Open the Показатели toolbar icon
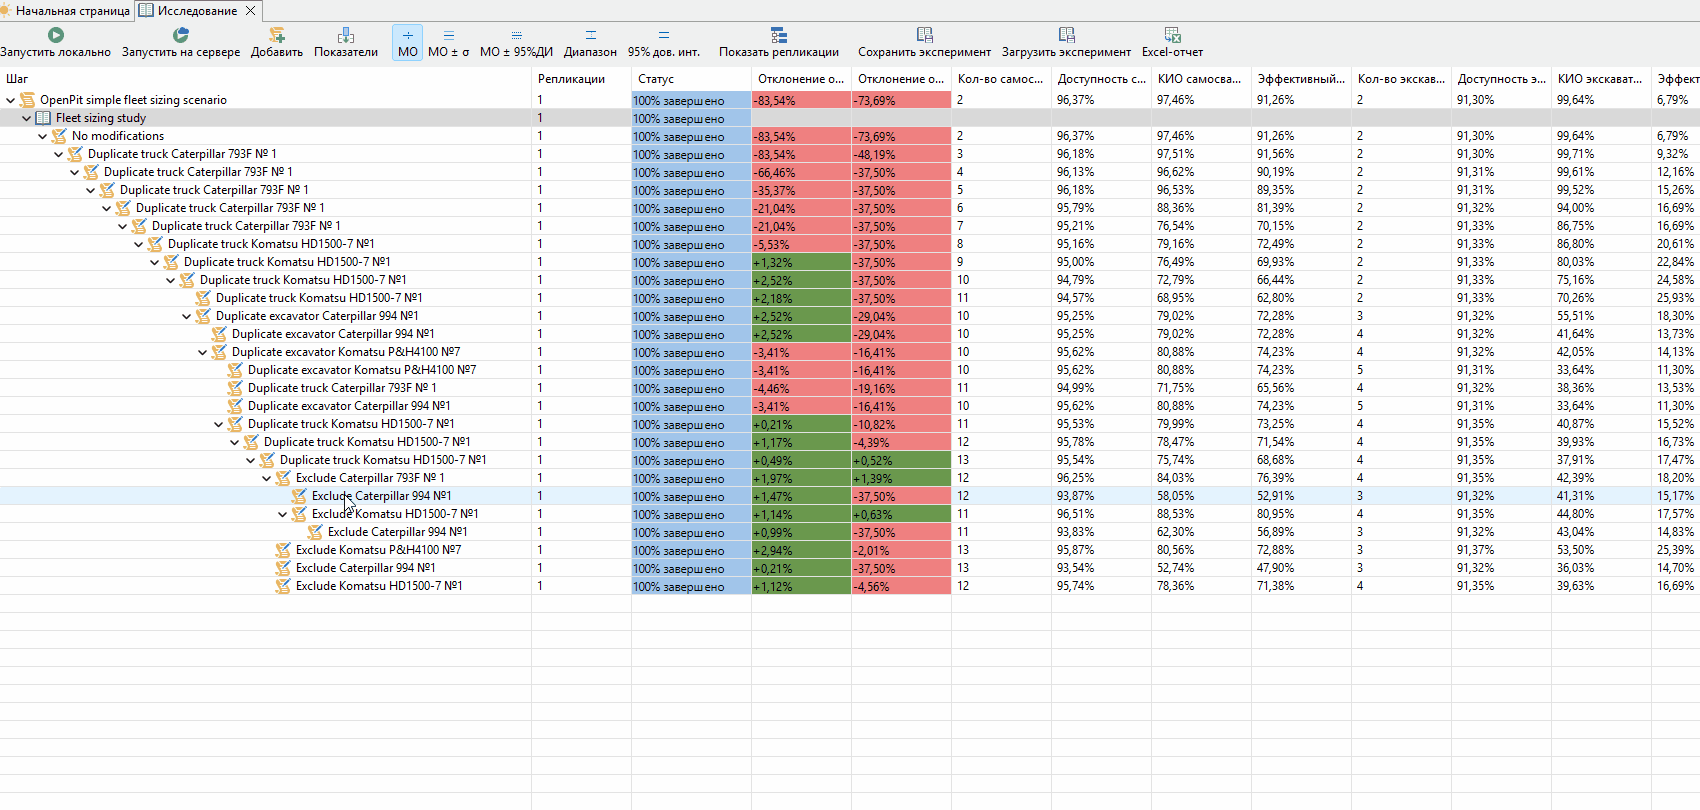Screen dimensions: 1700x810 click(346, 35)
